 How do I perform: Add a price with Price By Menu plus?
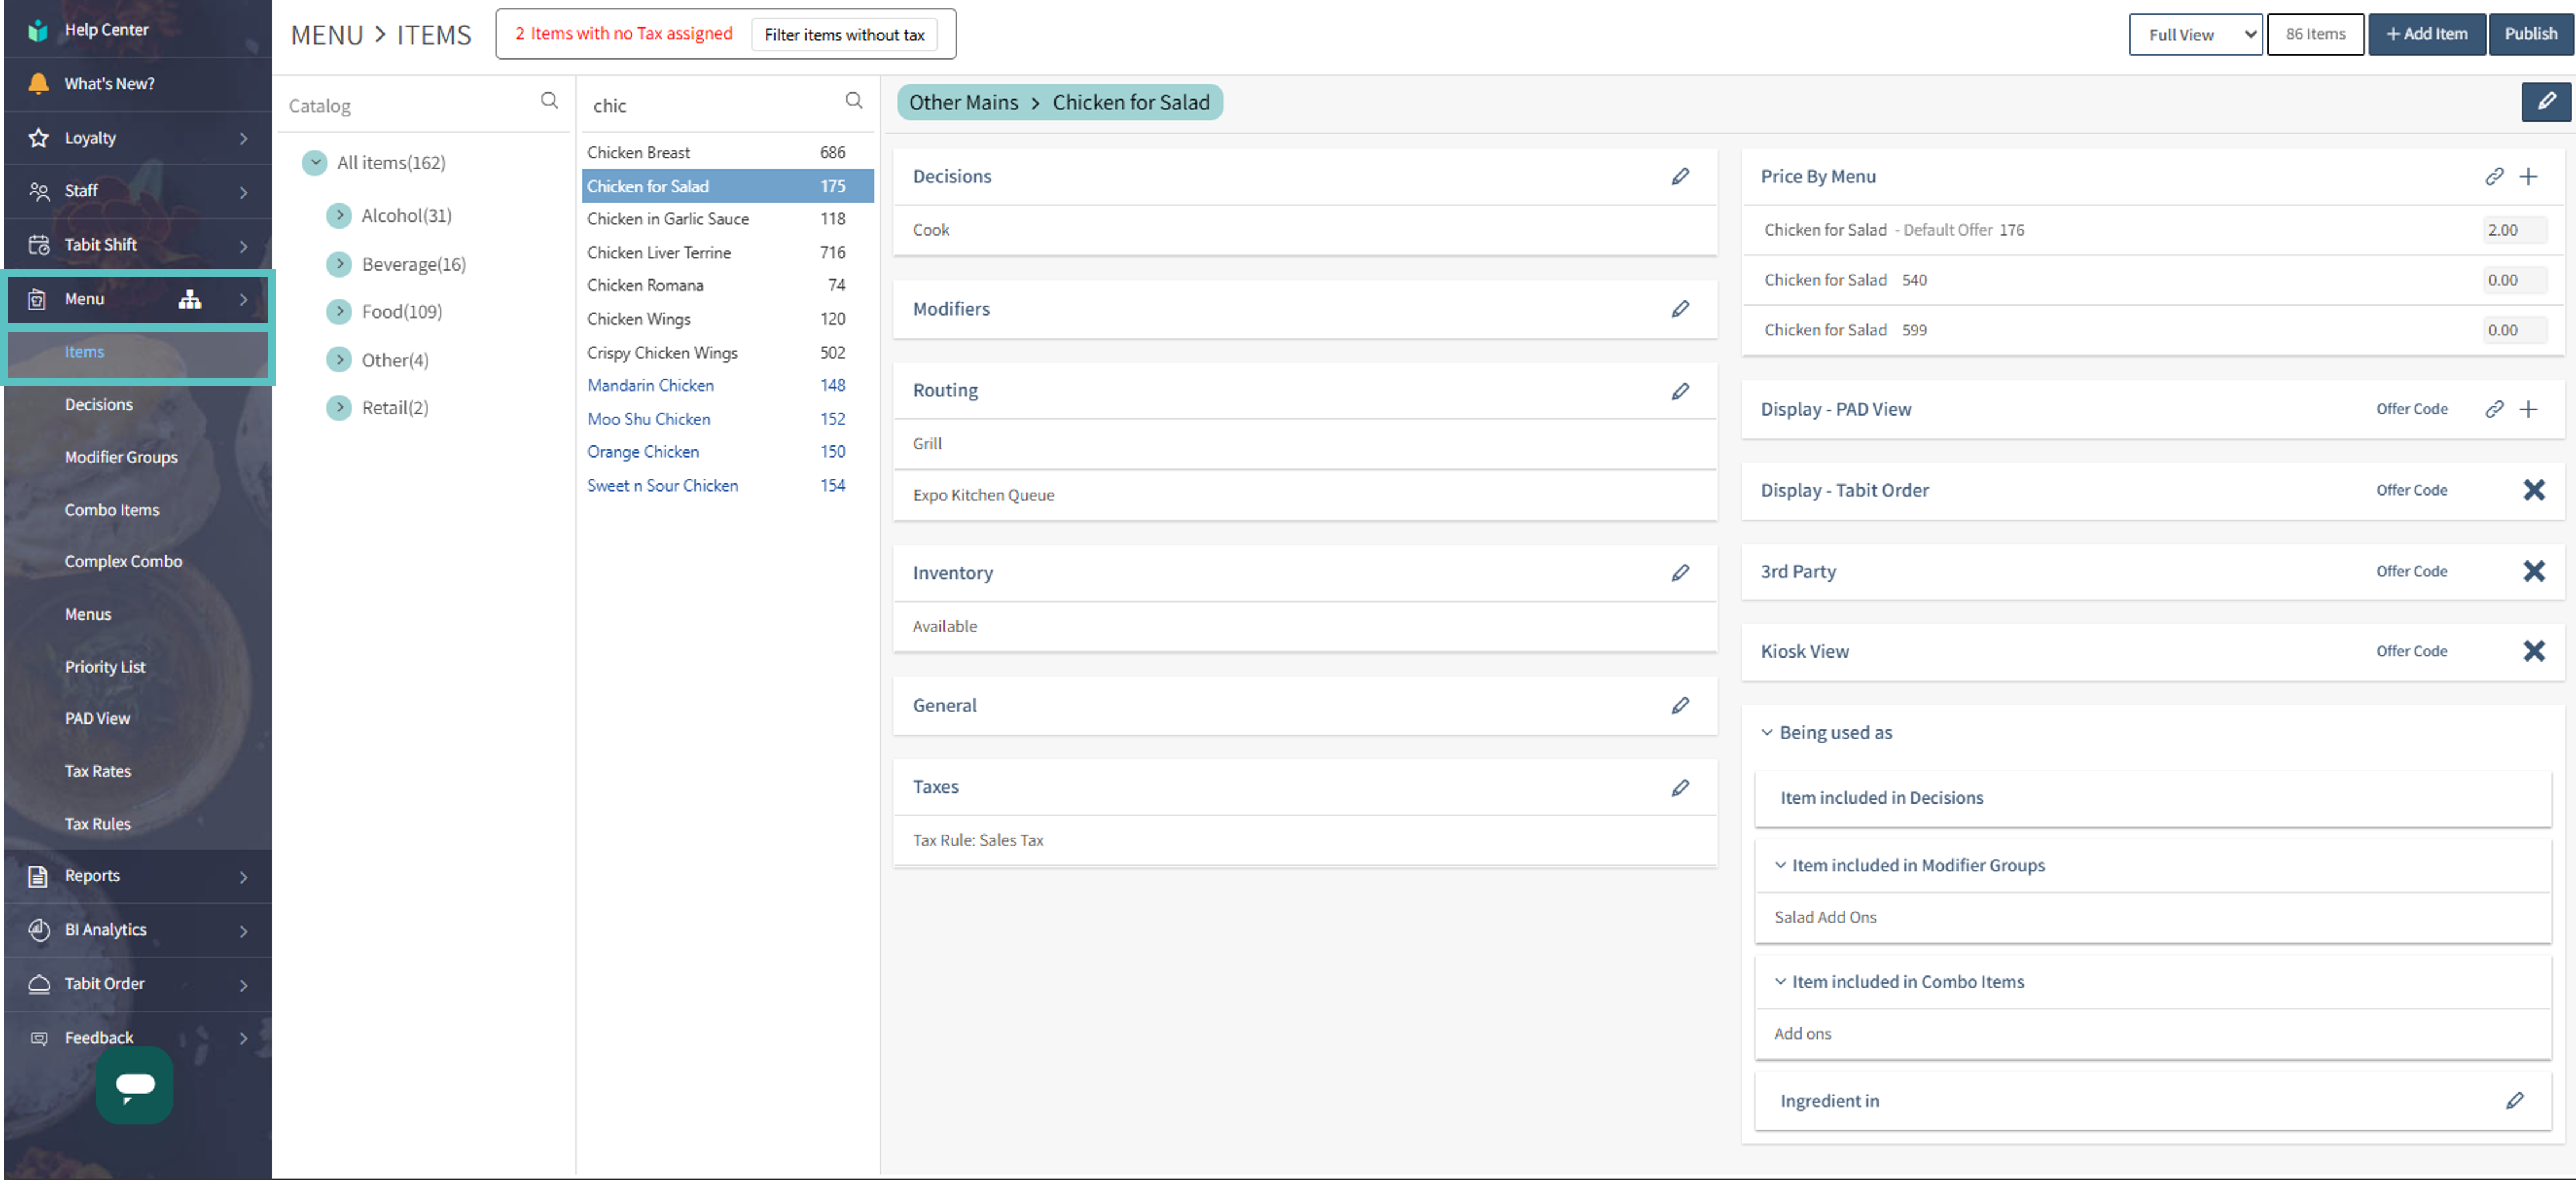(2528, 176)
